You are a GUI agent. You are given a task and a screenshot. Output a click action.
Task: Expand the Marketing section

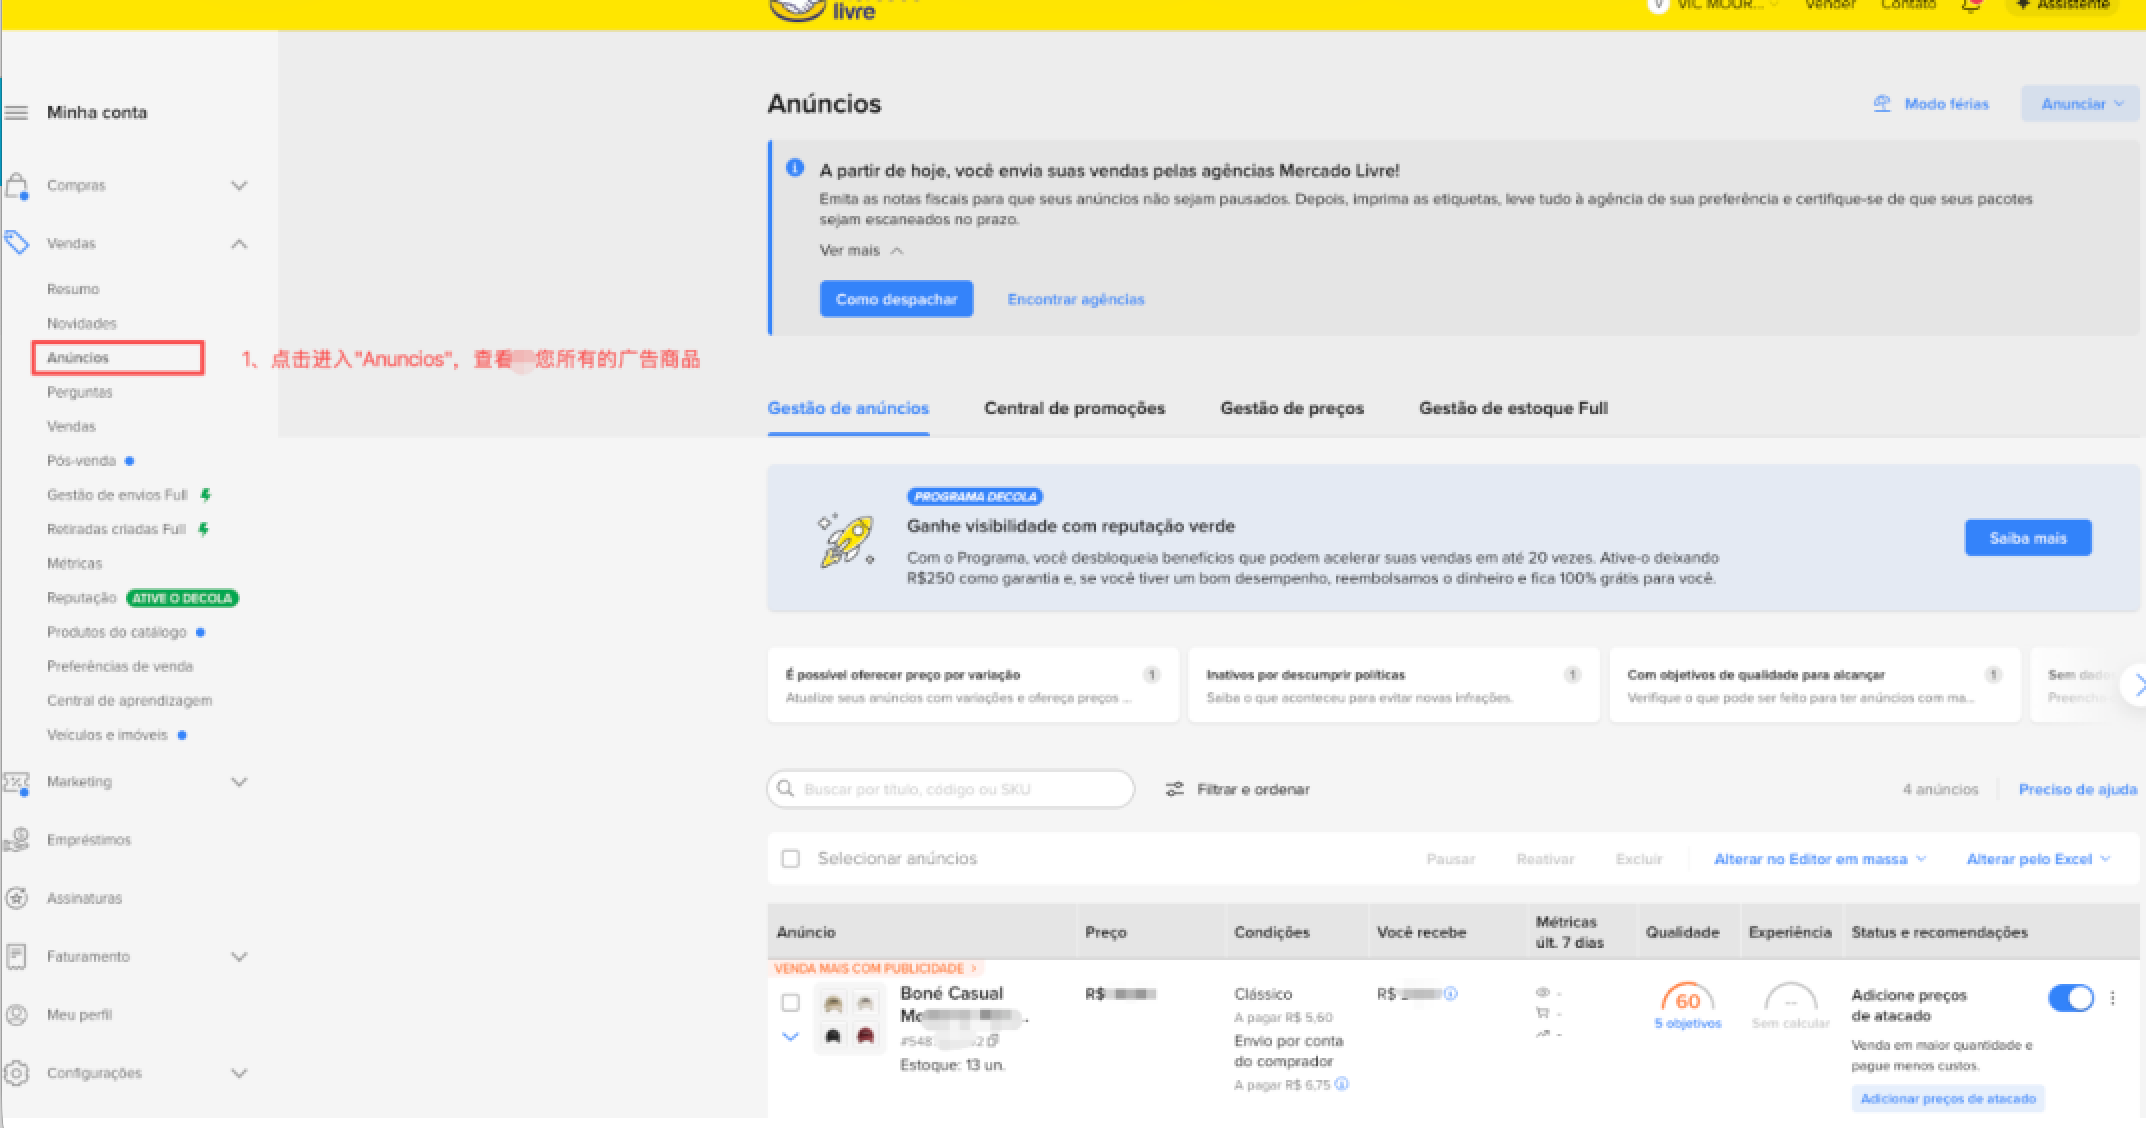point(239,782)
